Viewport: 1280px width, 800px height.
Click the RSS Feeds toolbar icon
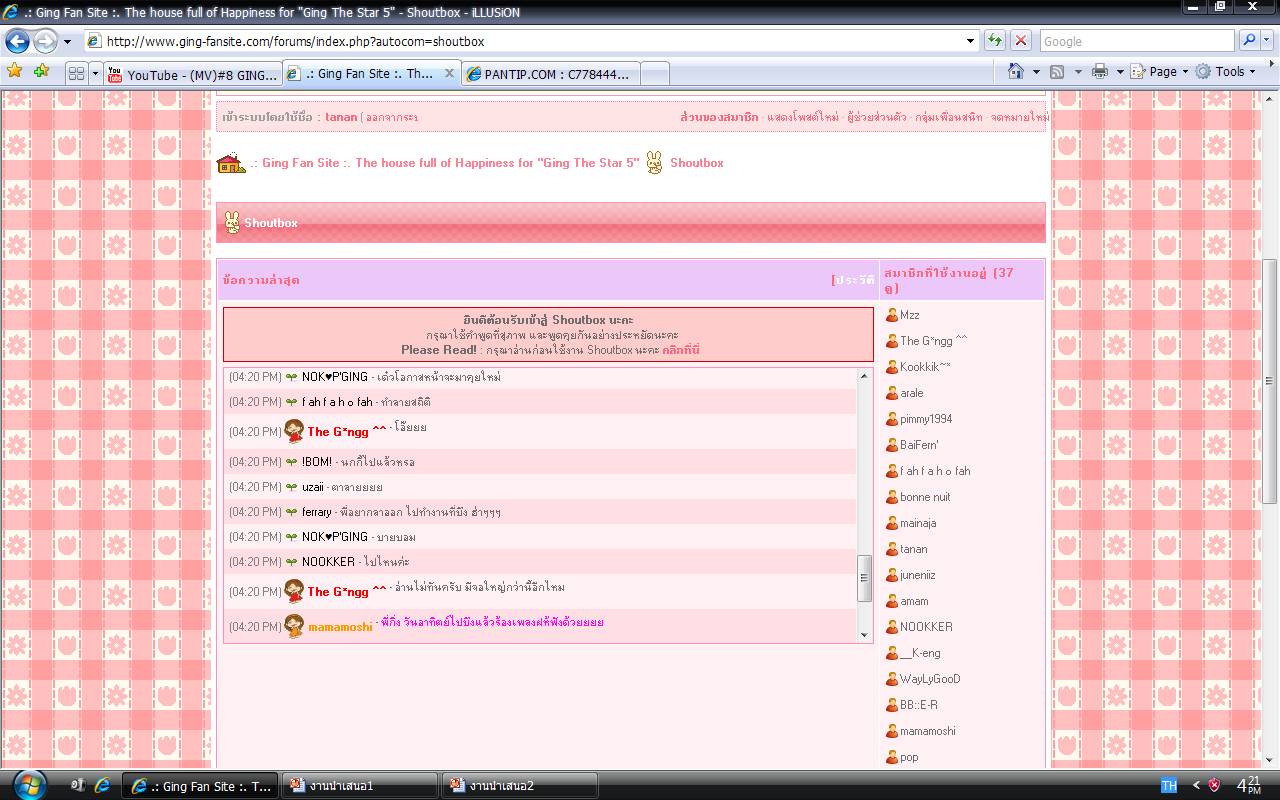click(x=1056, y=72)
